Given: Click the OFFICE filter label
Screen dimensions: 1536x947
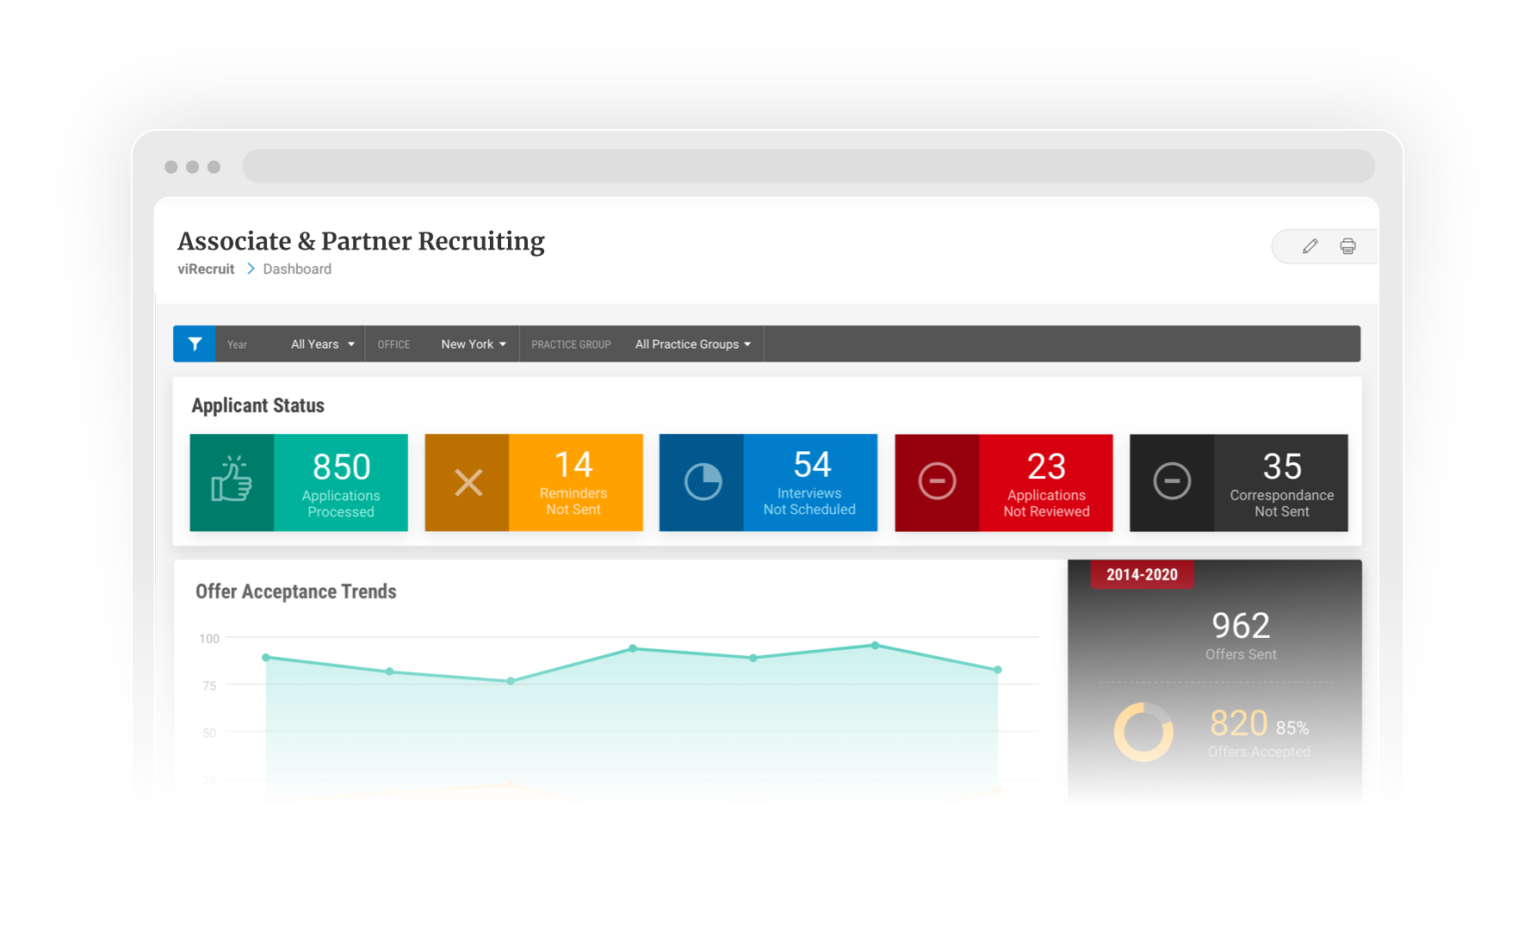Looking at the screenshot, I should (394, 345).
